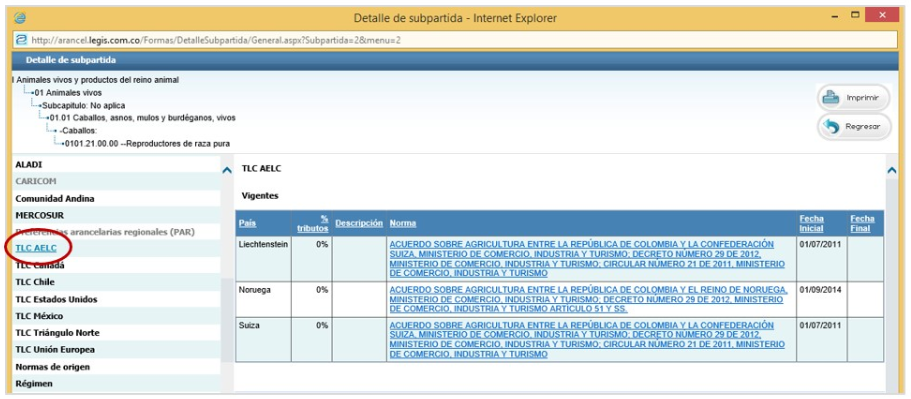This screenshot has height=399, width=911.
Task: Open TLC Estados Unidos menu item
Action: pyautogui.click(x=56, y=299)
